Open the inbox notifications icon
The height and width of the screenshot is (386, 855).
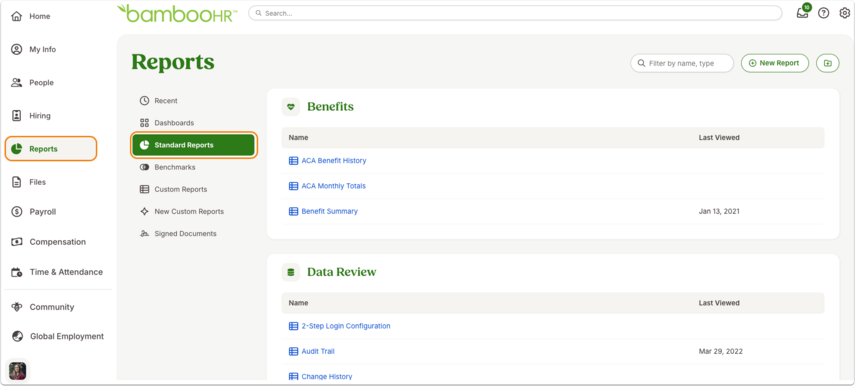(x=803, y=13)
